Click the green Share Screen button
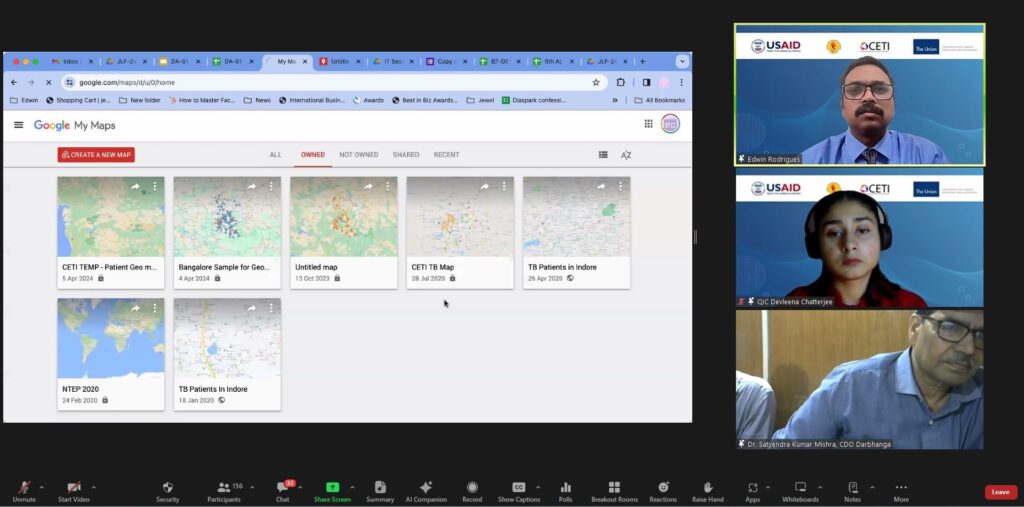 [x=332, y=487]
